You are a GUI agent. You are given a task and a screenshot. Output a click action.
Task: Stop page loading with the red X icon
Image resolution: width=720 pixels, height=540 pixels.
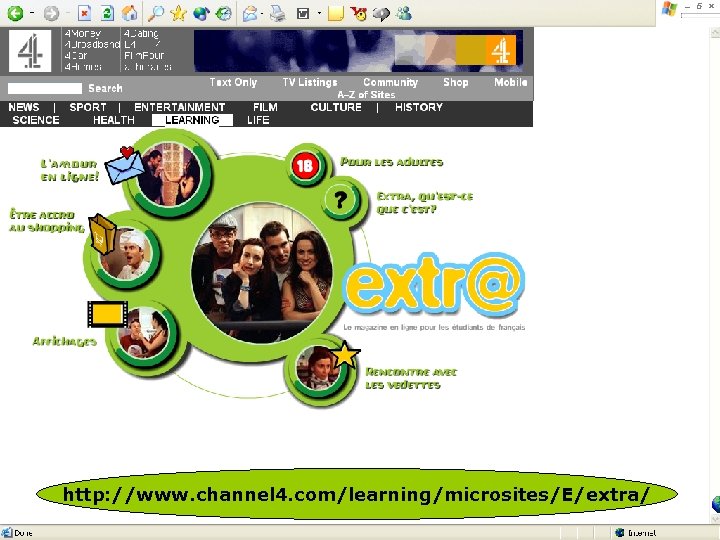coord(84,14)
